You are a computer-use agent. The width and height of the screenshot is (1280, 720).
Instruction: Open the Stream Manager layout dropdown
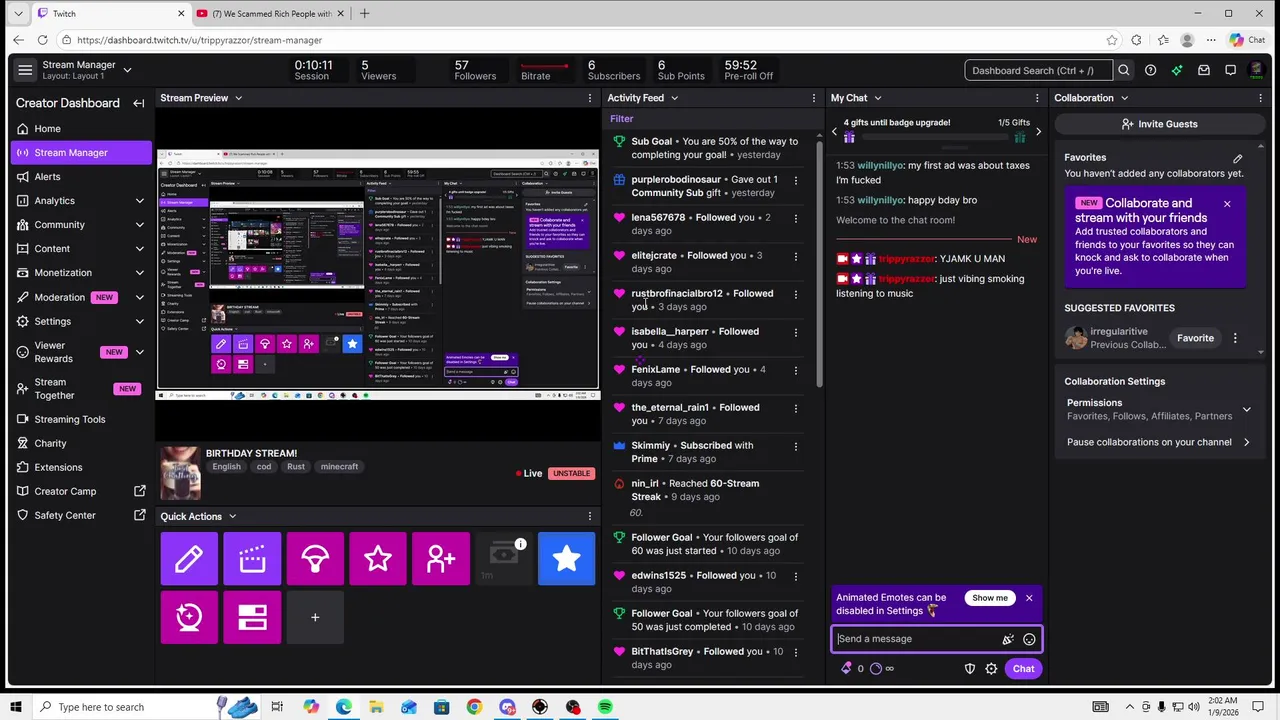click(127, 70)
